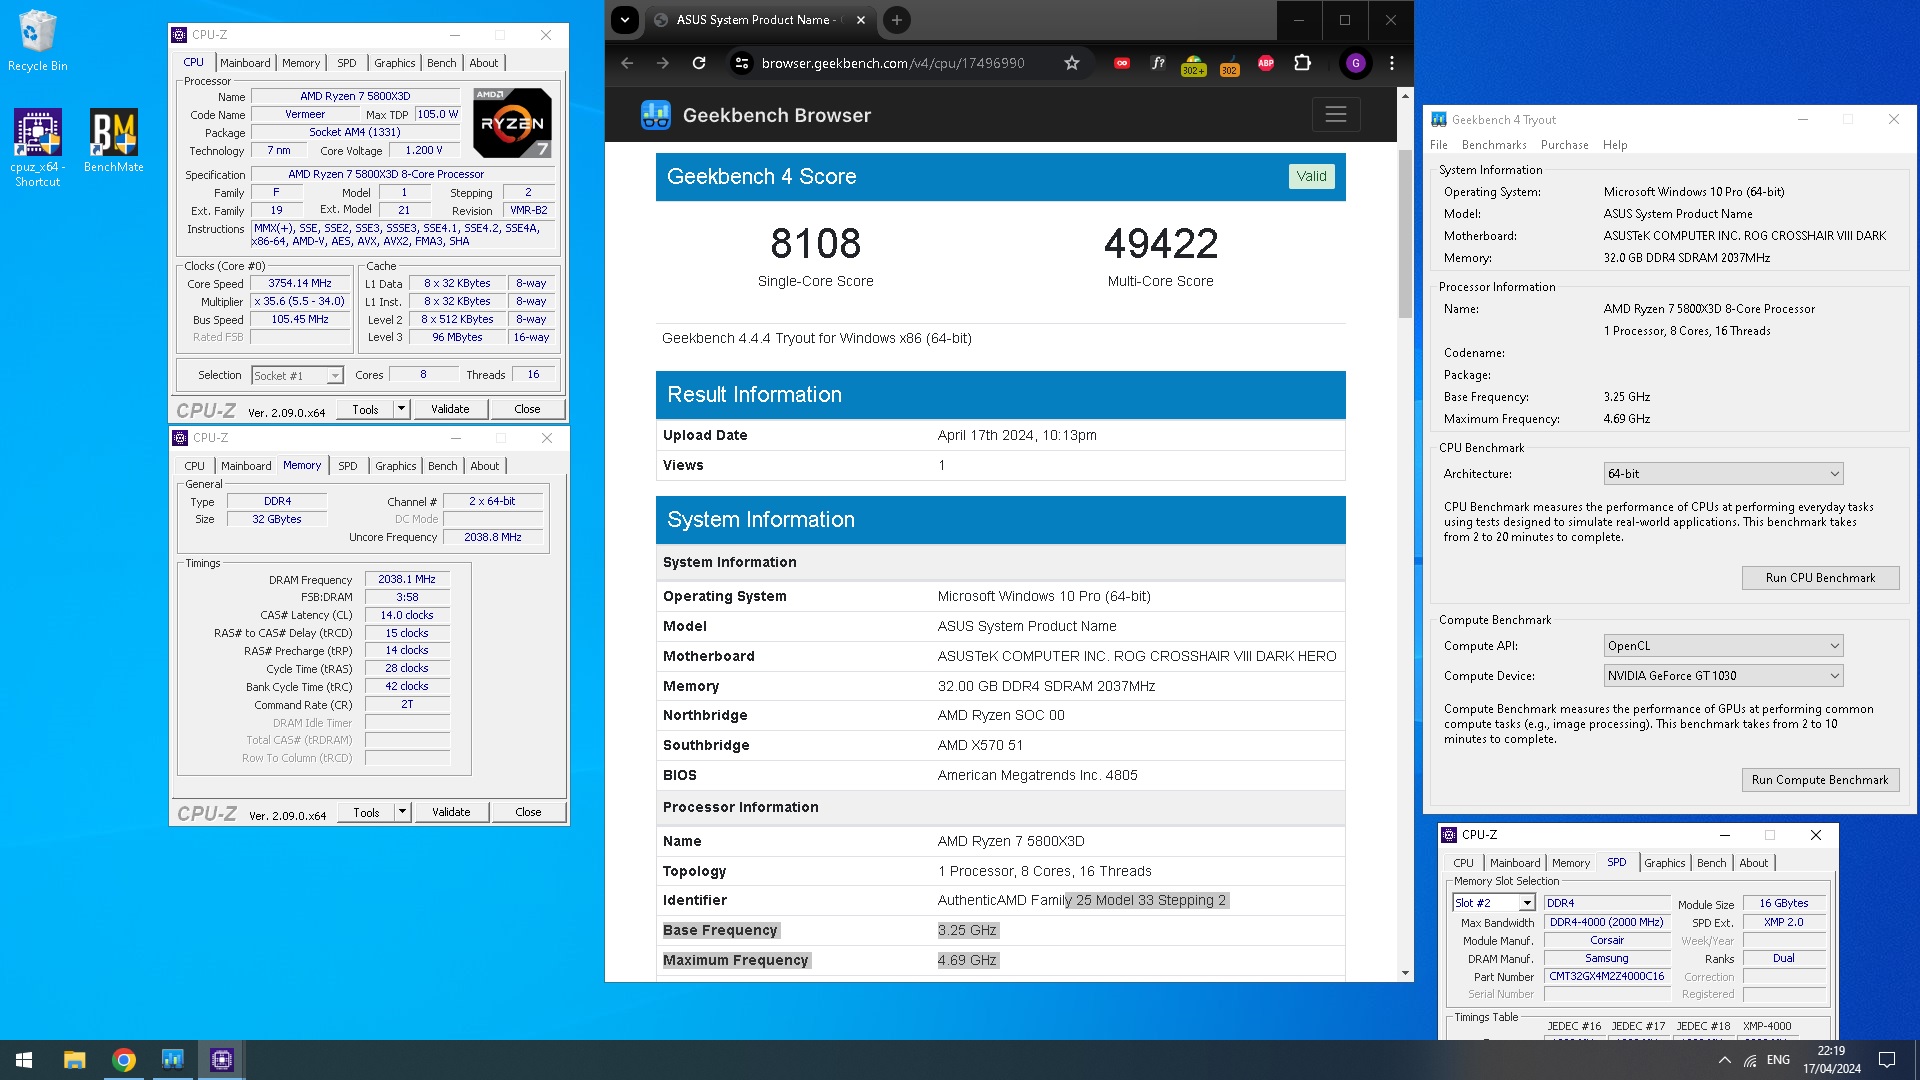Reload the Geekbench page
The height and width of the screenshot is (1080, 1920).
(x=699, y=63)
